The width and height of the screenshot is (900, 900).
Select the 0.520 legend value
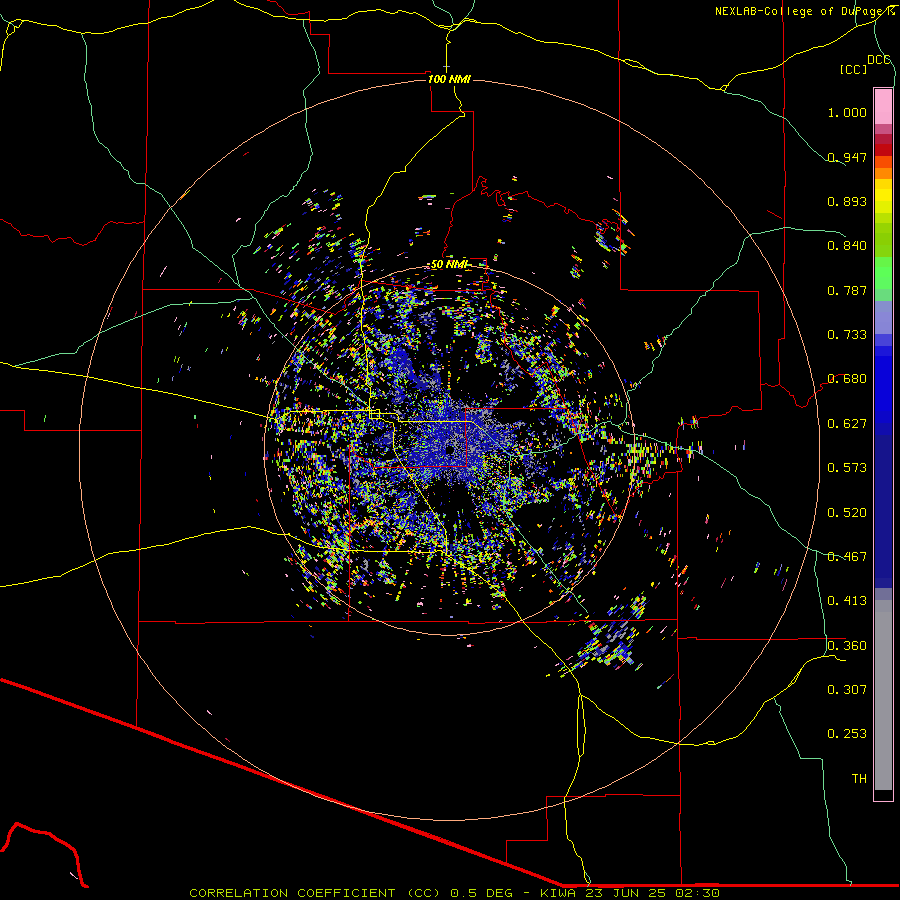[847, 513]
